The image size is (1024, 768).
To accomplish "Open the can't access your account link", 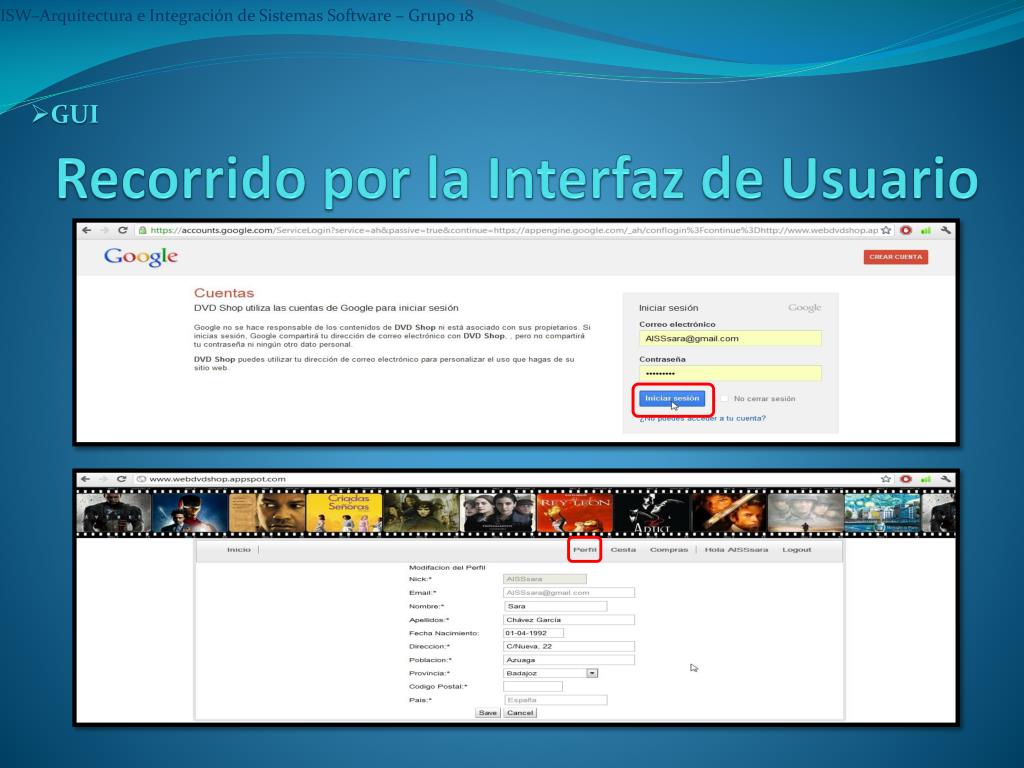I will pos(703,418).
